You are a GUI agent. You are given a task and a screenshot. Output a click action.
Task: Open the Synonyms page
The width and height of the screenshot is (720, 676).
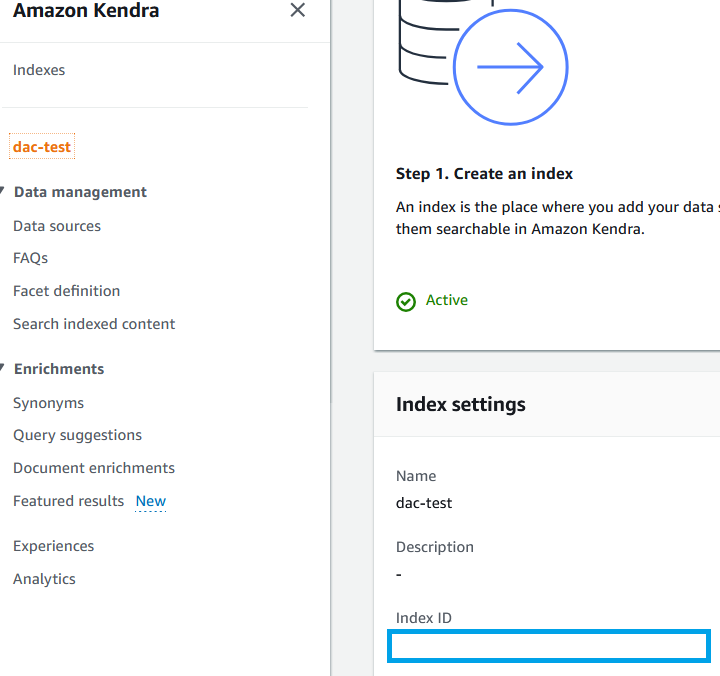click(48, 403)
